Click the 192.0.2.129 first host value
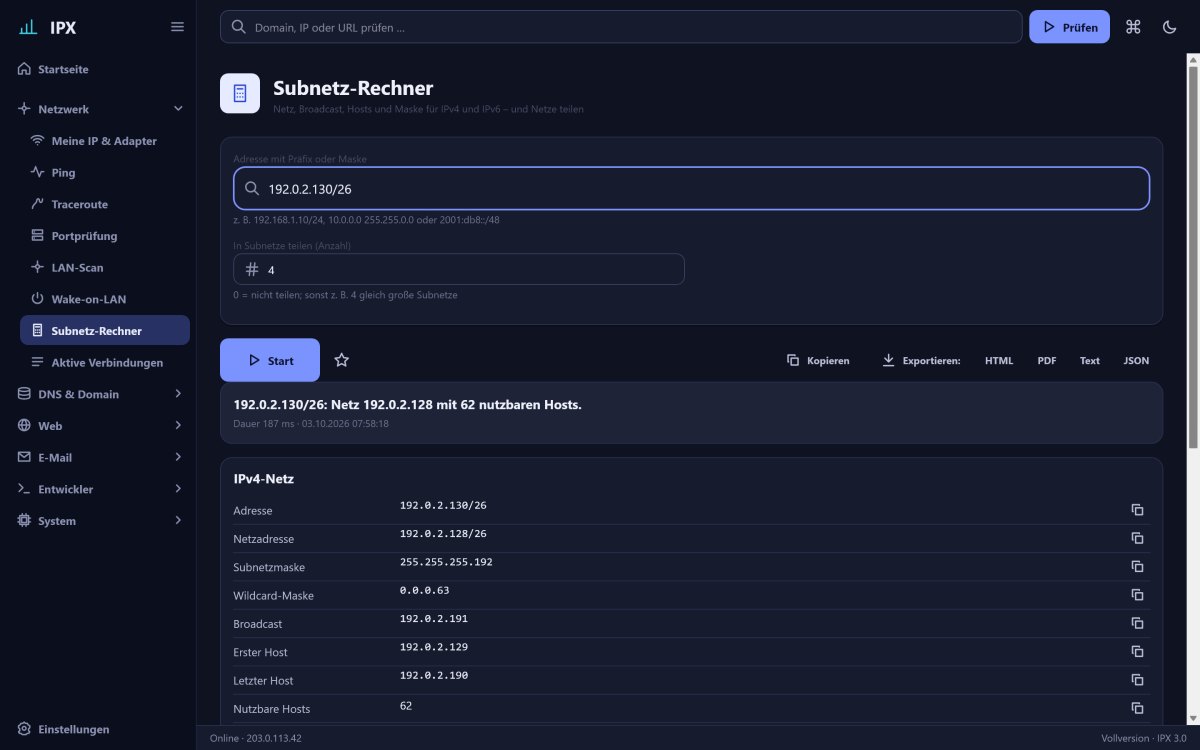Viewport: 1200px width, 750px height. click(434, 647)
